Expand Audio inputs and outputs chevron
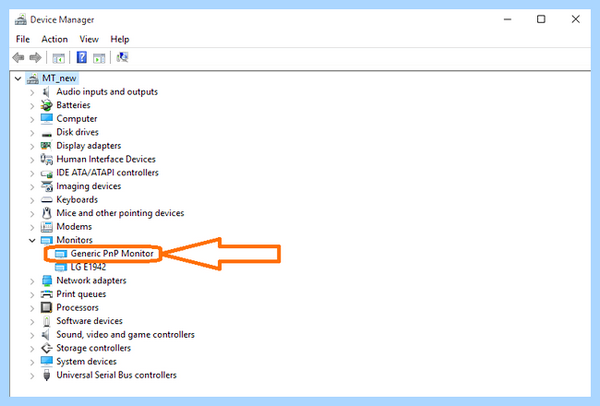Viewport: 600px width, 406px height. coord(32,92)
